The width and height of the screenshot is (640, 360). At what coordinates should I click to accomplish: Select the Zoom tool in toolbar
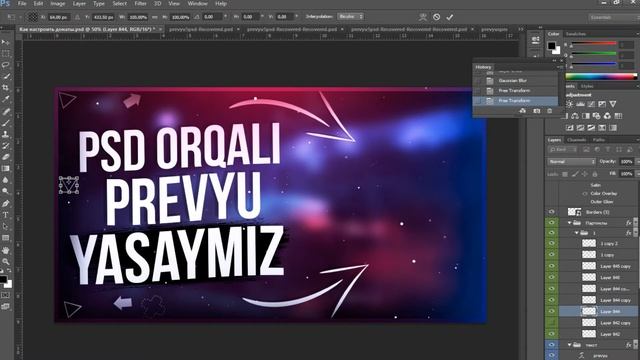[6, 261]
